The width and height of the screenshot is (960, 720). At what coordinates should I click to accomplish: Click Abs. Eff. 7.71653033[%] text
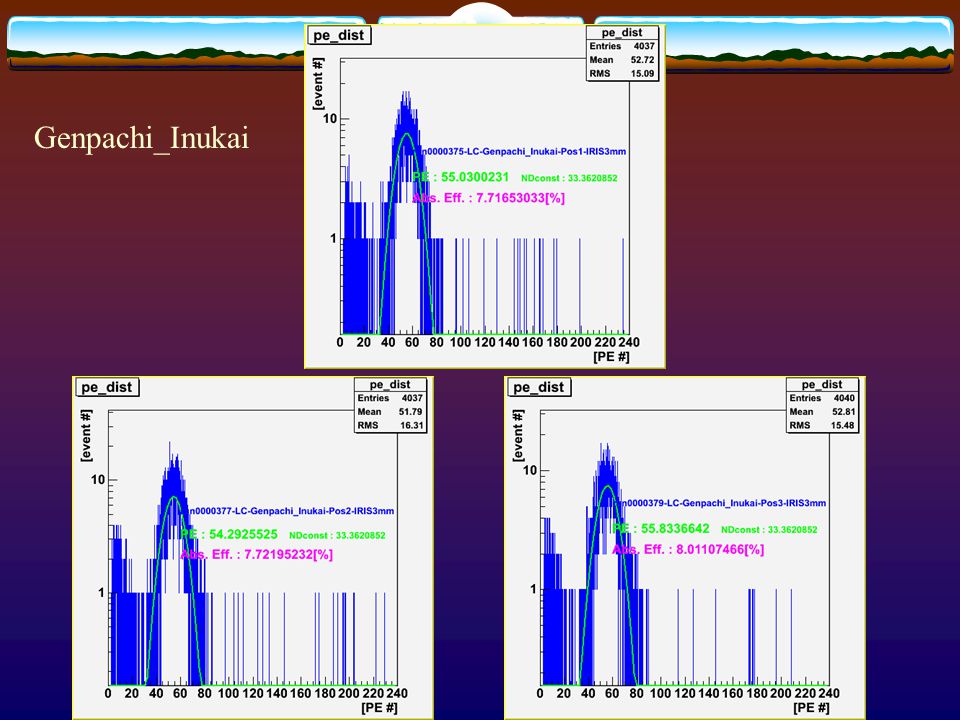[489, 198]
